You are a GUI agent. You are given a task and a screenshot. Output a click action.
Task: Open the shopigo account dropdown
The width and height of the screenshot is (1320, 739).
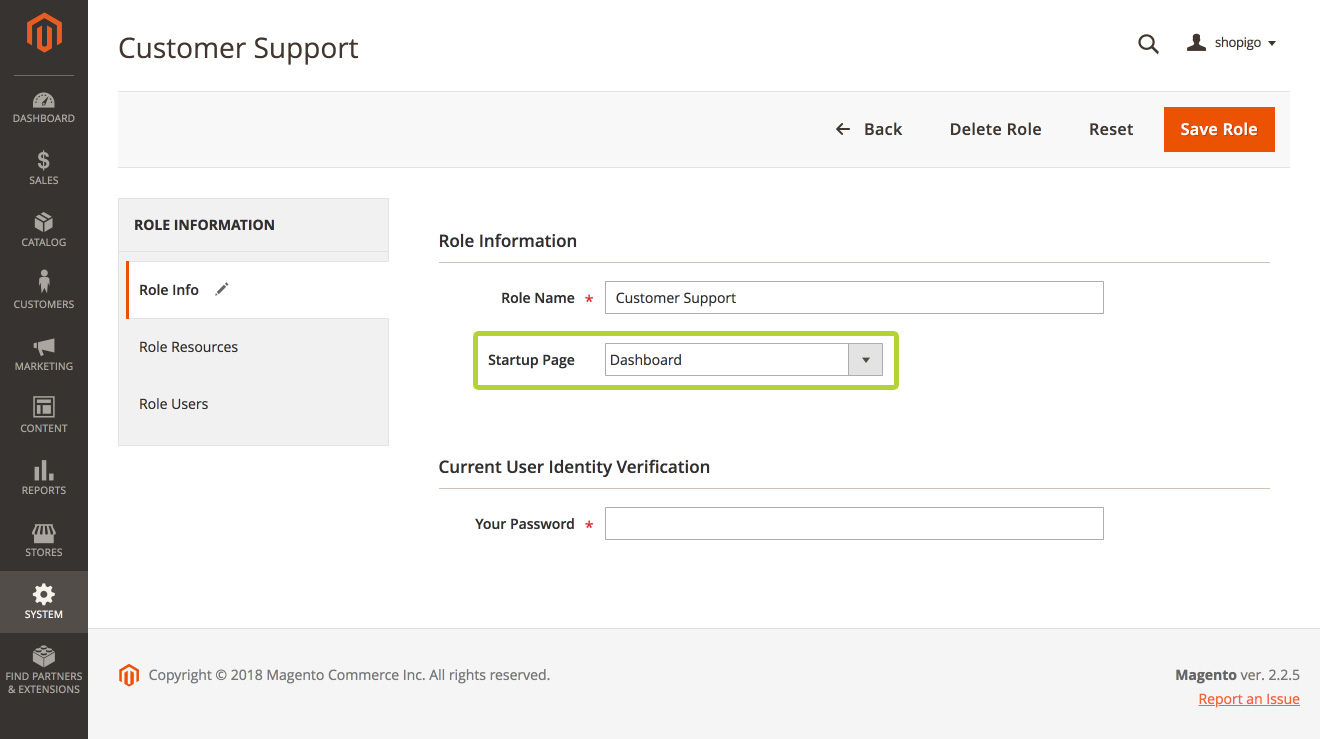(1231, 44)
